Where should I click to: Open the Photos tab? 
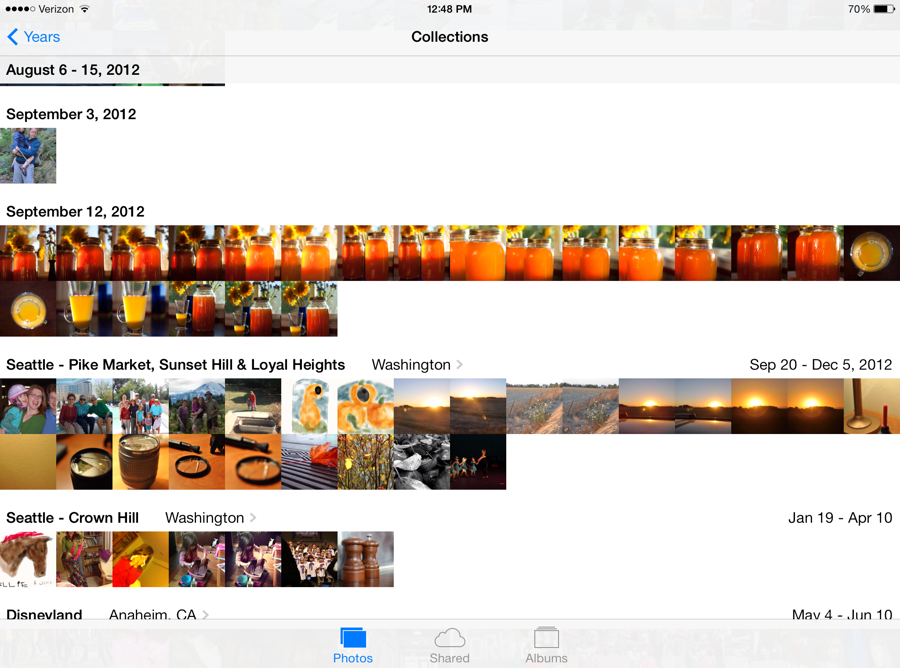352,646
